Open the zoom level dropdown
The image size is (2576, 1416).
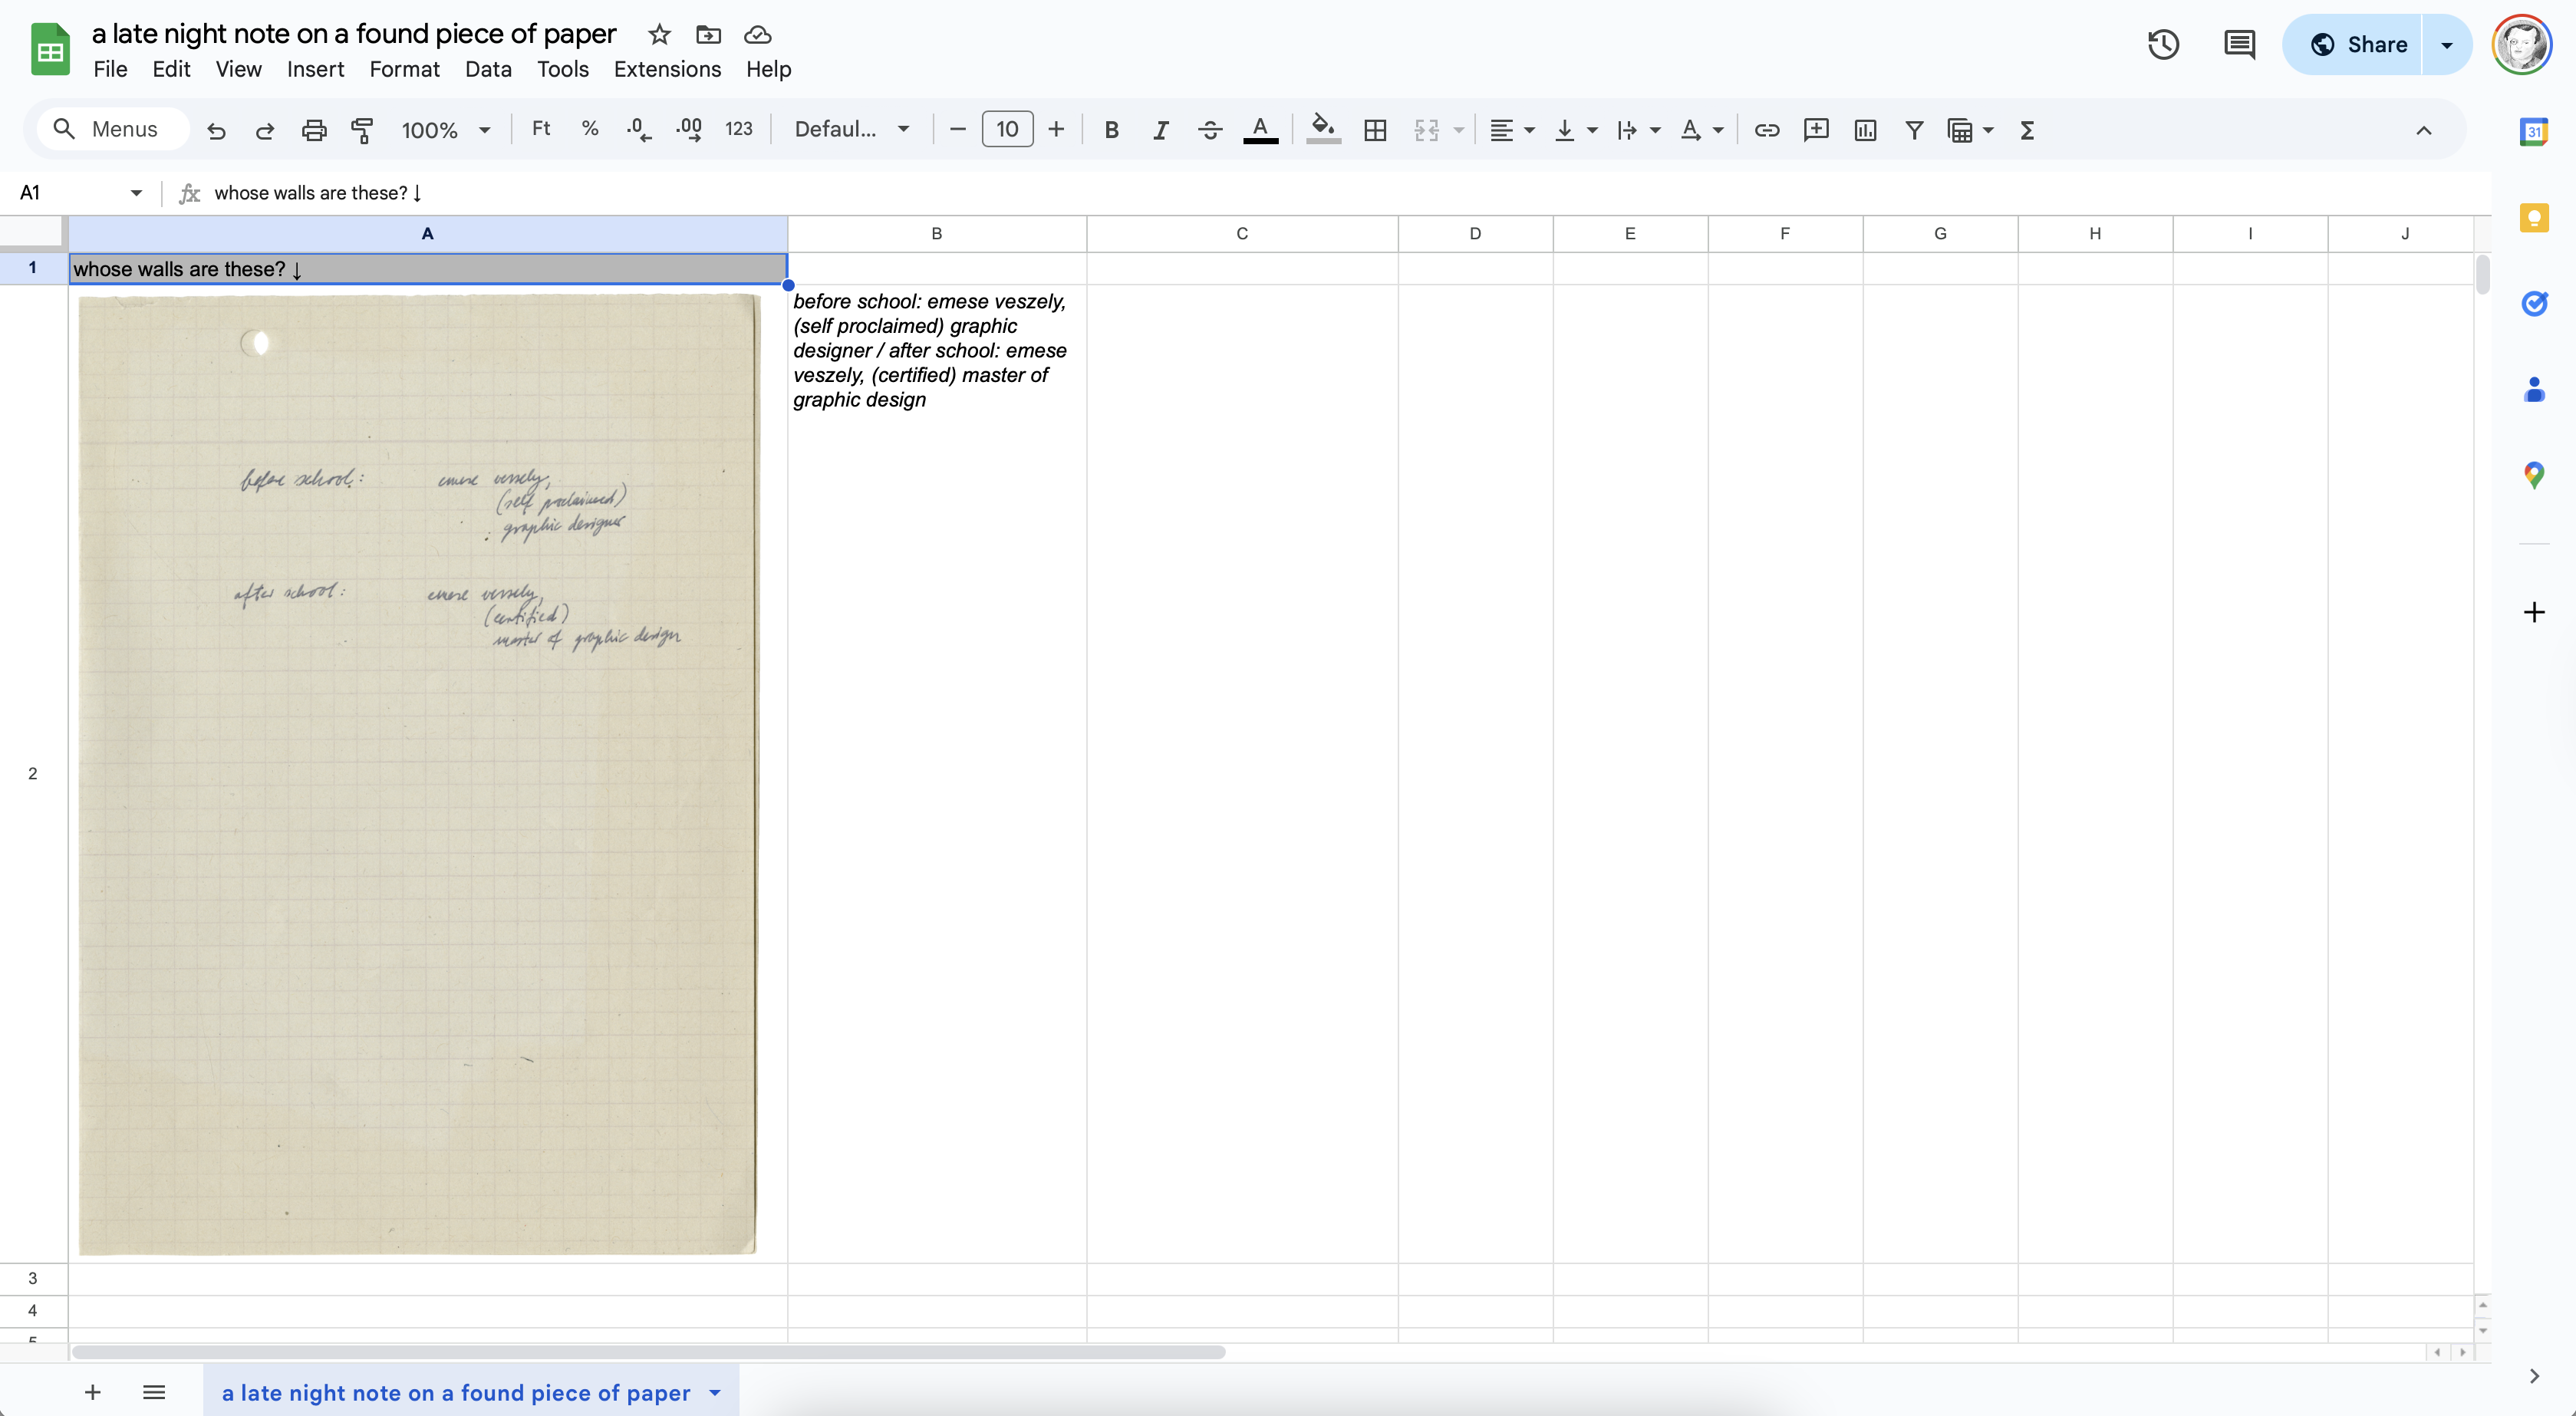pos(445,130)
